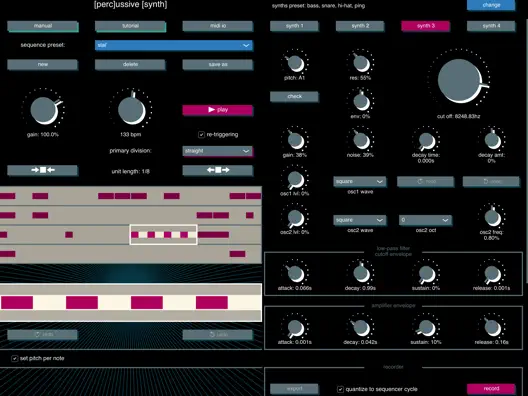528x396 pixels.
Task: Toggle quantize to sequencer cycle checkbox
Action: click(x=340, y=389)
